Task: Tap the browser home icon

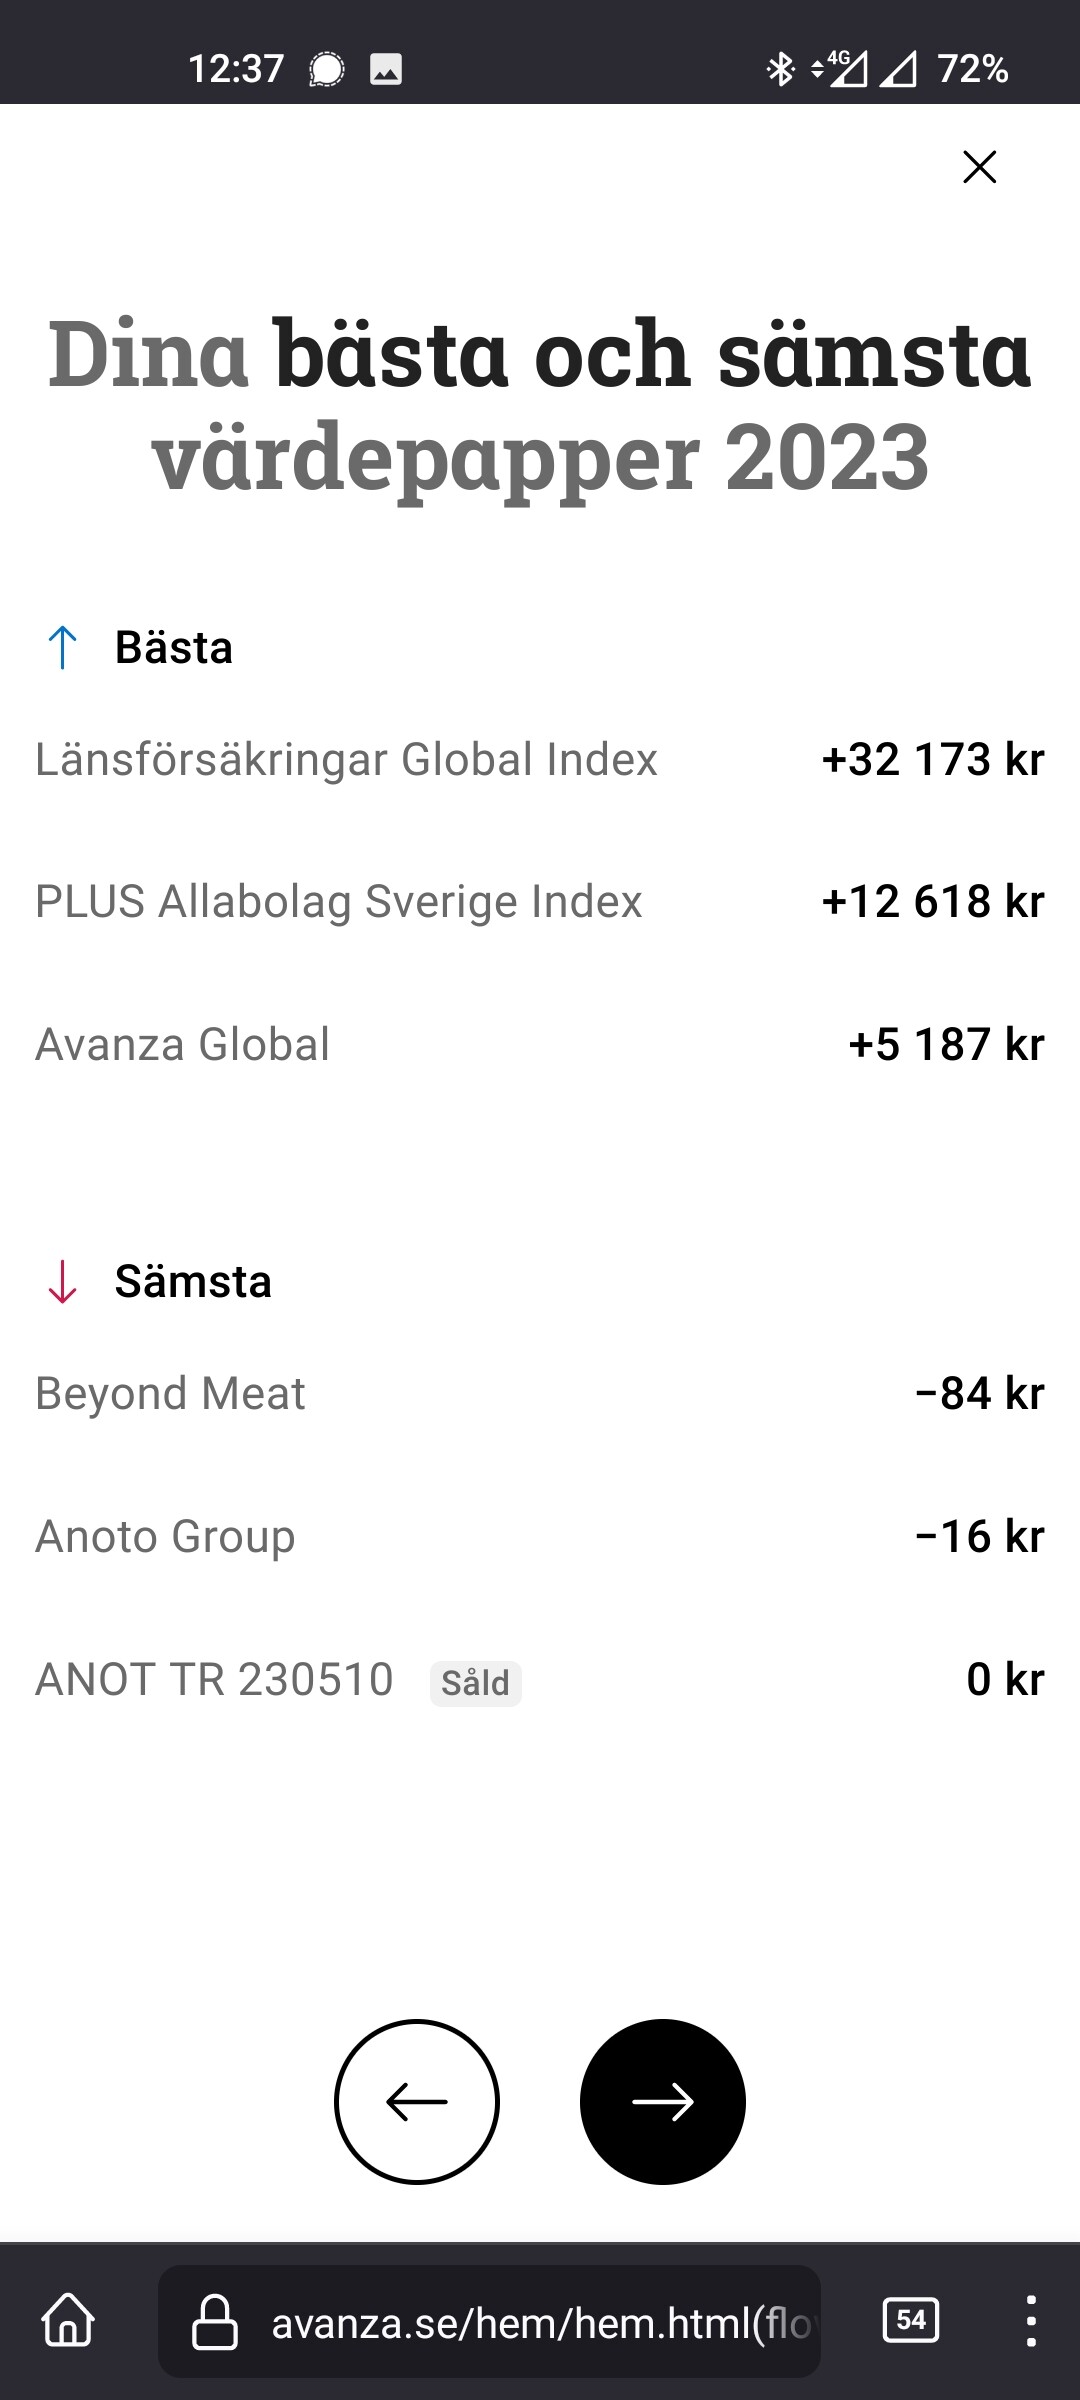Action: click(68, 2320)
